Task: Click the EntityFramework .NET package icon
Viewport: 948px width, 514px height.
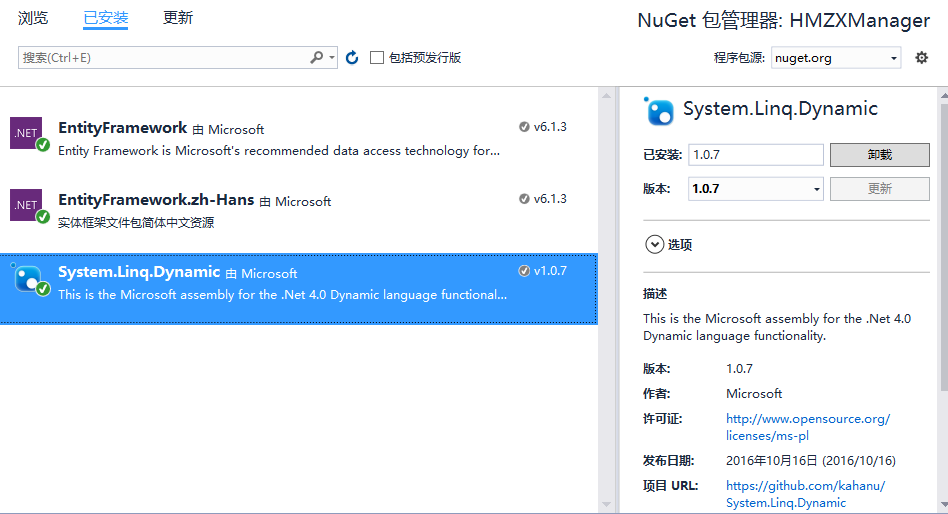Action: [x=29, y=134]
